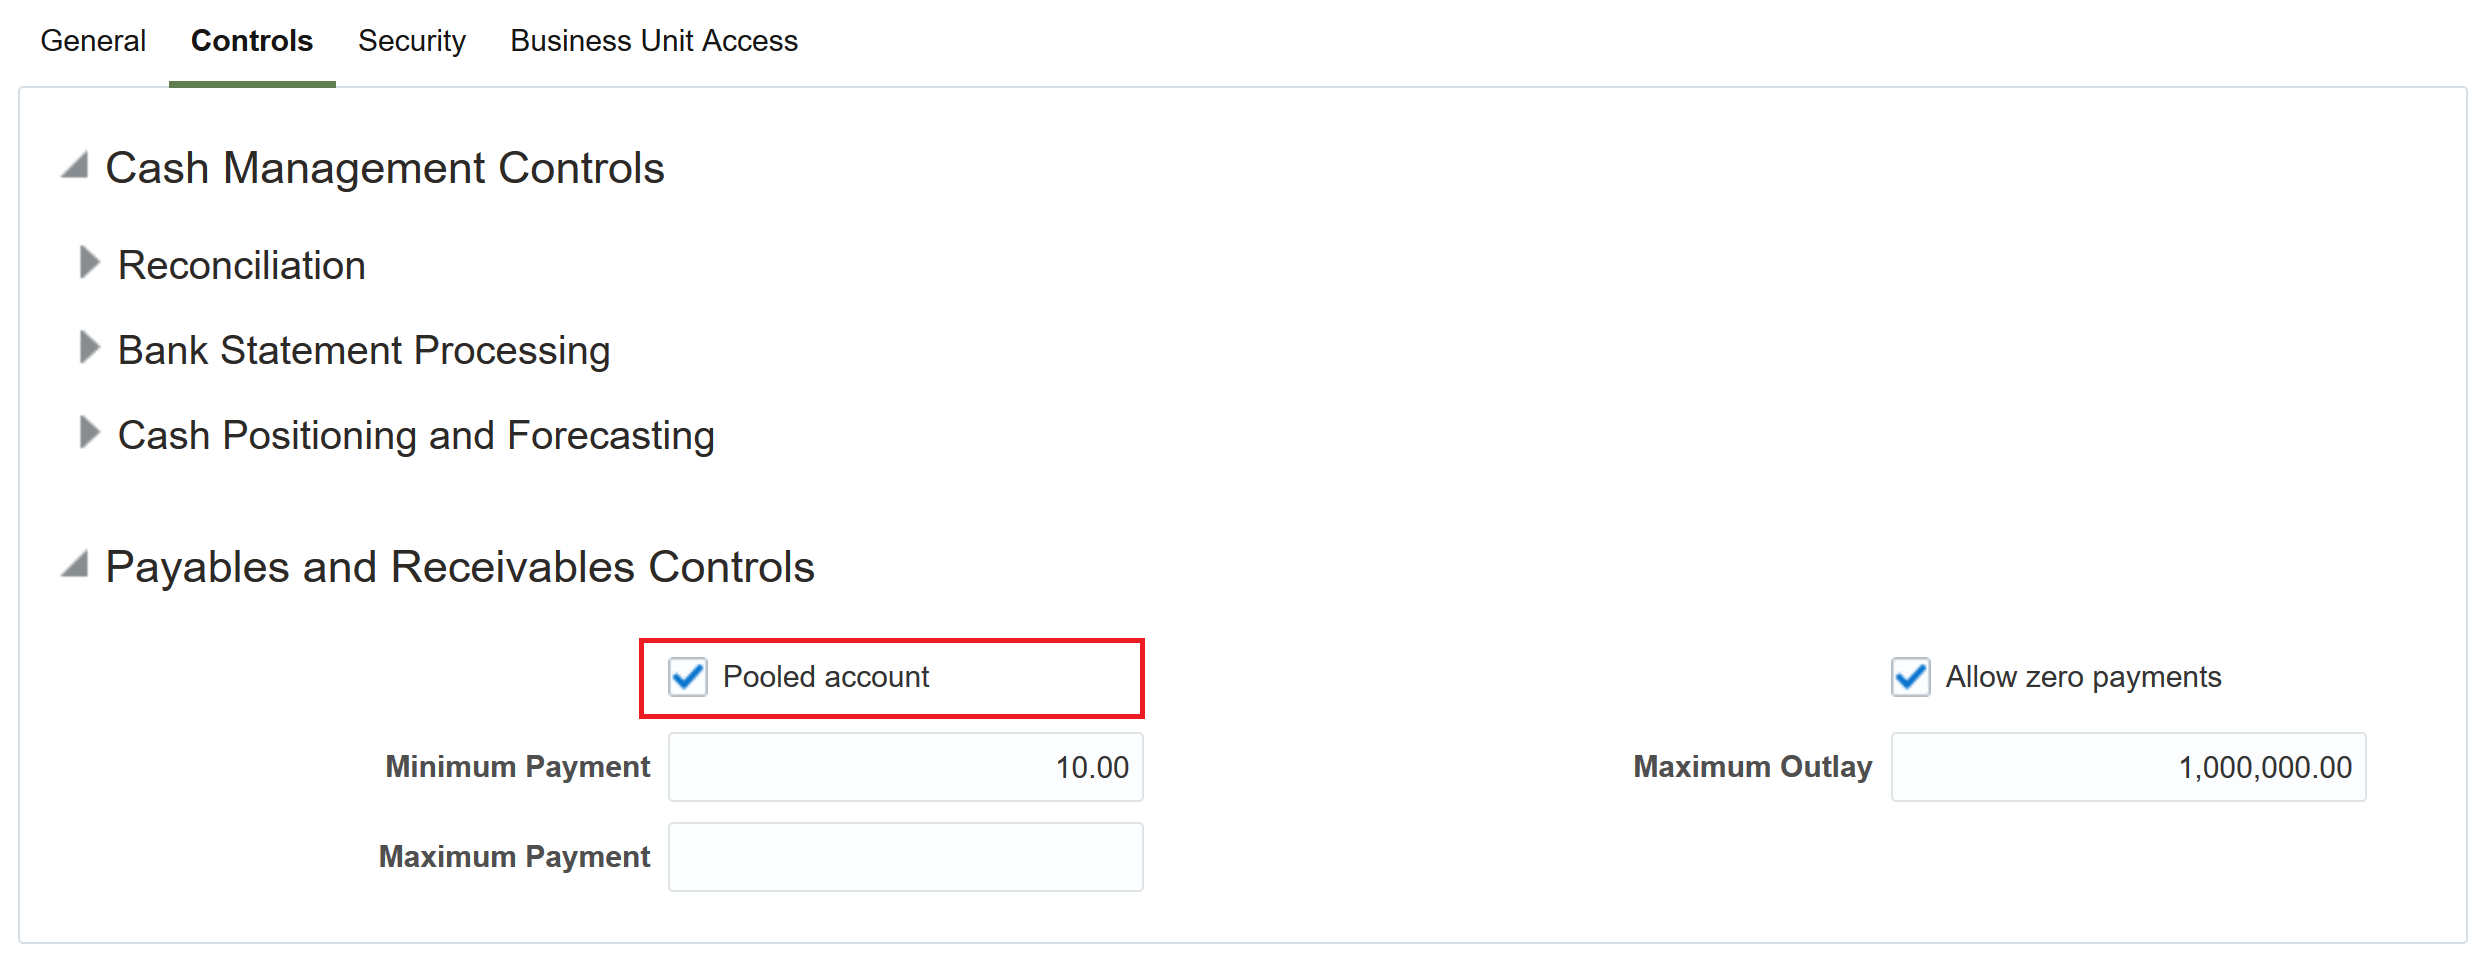Click the Maximum Payment field
The height and width of the screenshot is (956, 2476).
[x=905, y=857]
